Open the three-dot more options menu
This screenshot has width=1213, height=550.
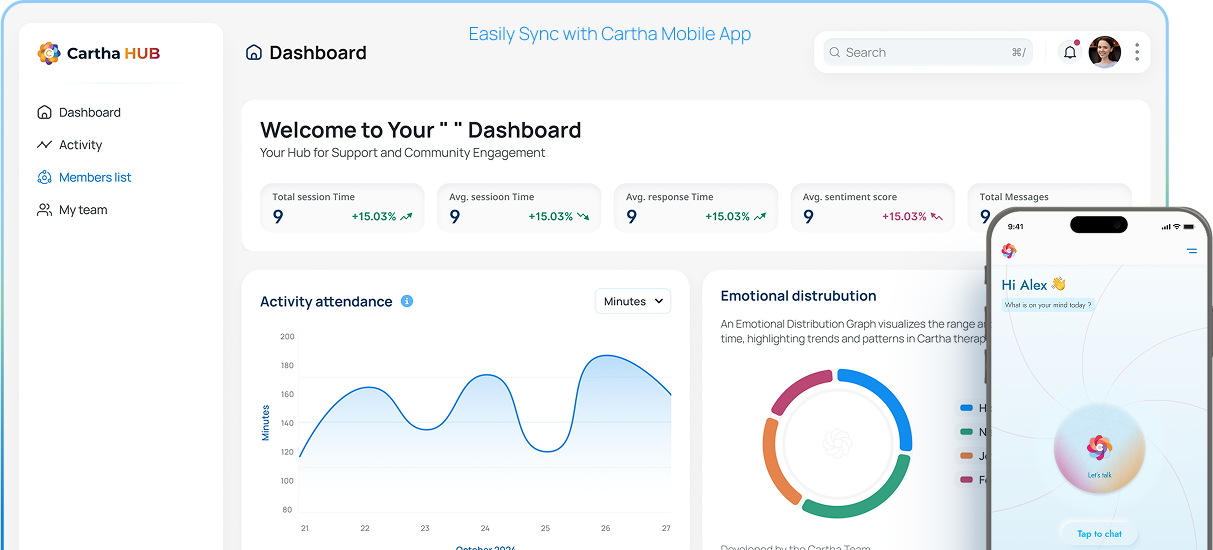tap(1137, 52)
